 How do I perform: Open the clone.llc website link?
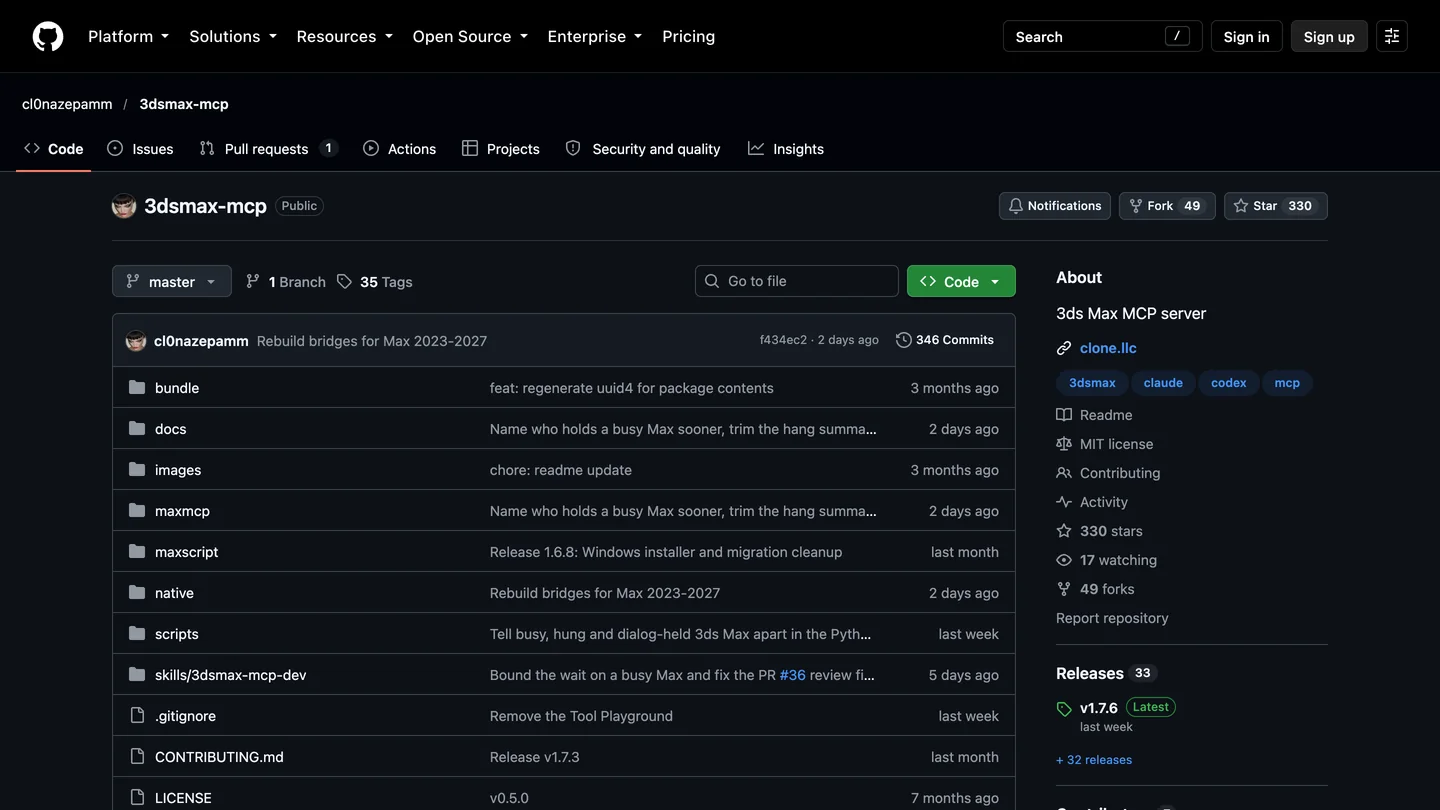1108,348
